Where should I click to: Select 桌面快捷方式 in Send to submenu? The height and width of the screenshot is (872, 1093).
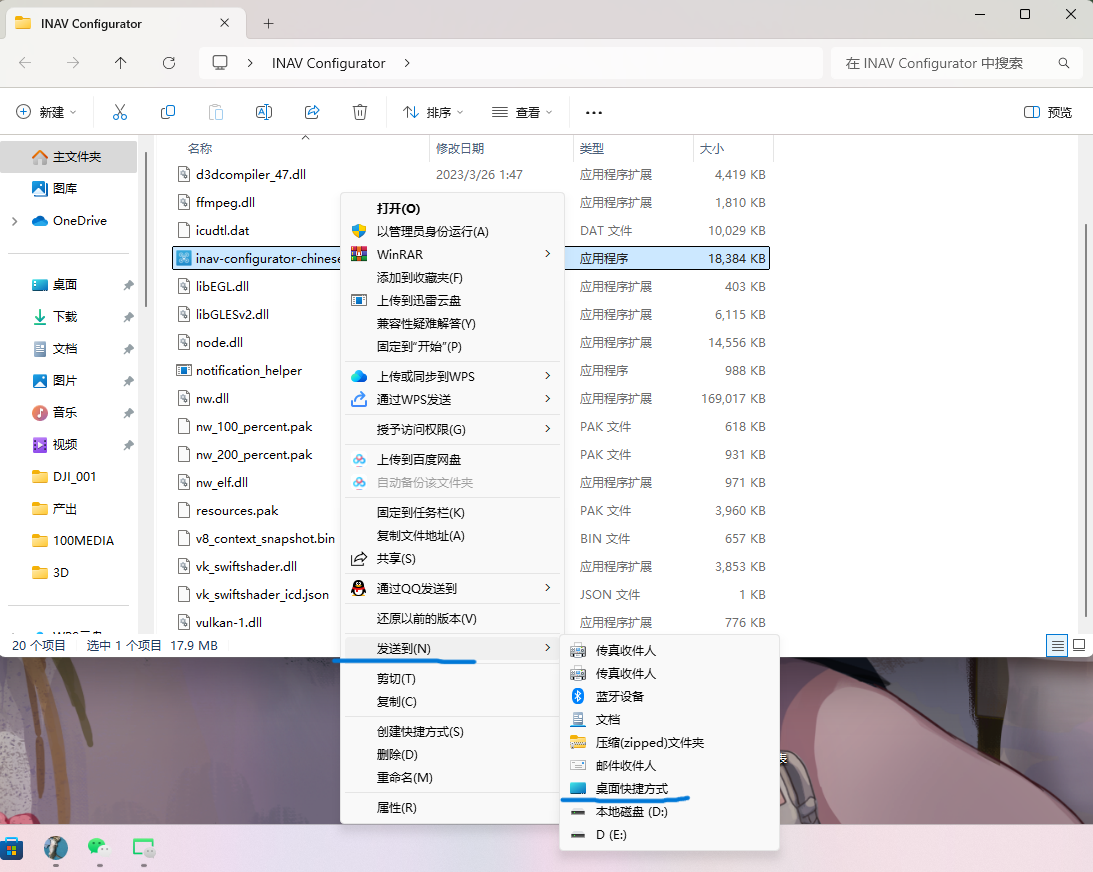[669, 788]
